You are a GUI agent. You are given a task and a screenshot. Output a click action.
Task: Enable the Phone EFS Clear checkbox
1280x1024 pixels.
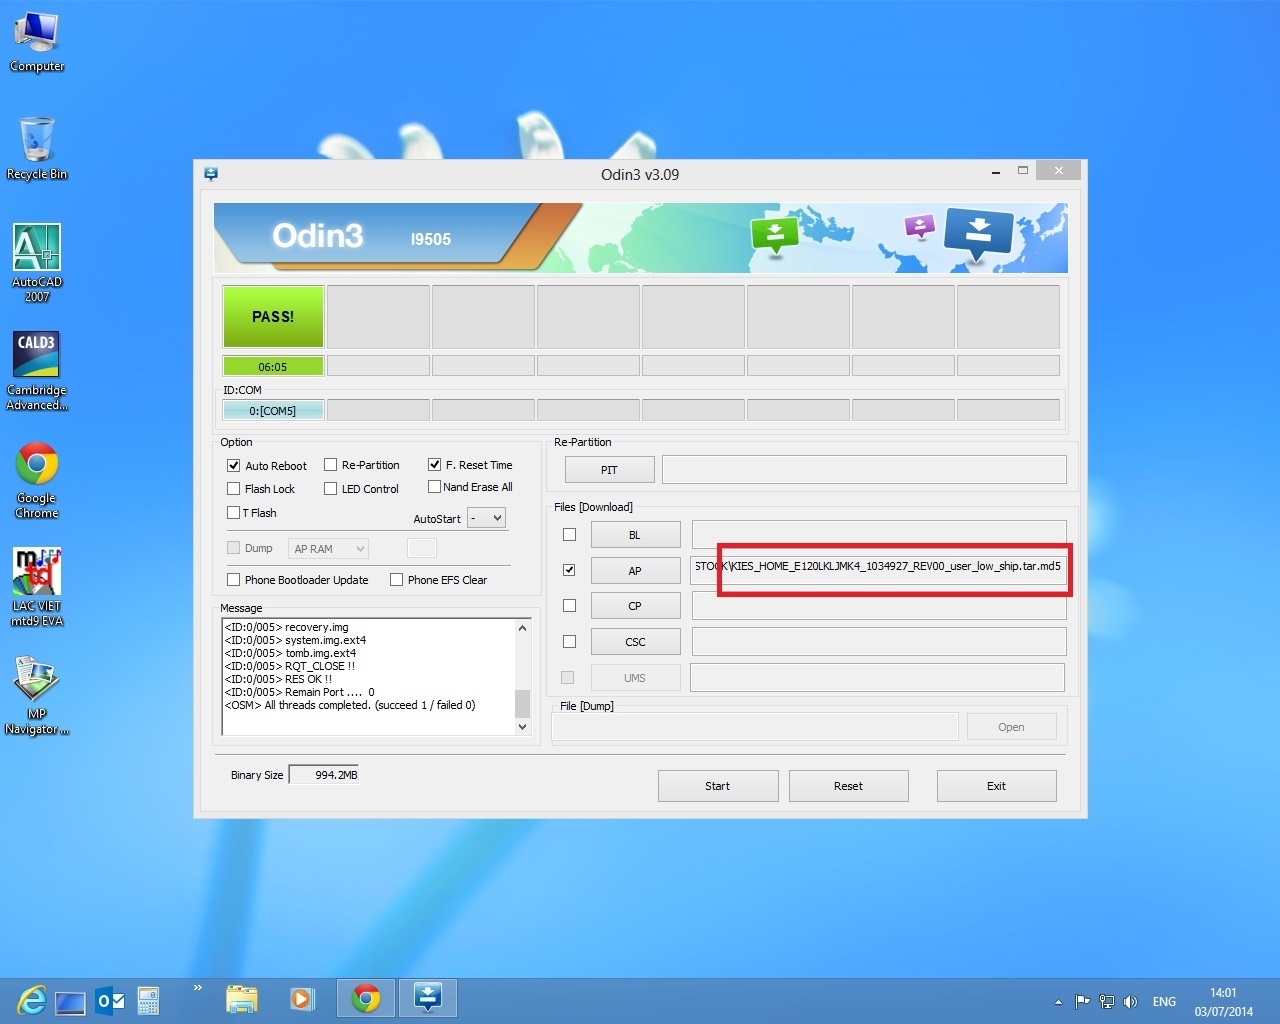tap(397, 580)
